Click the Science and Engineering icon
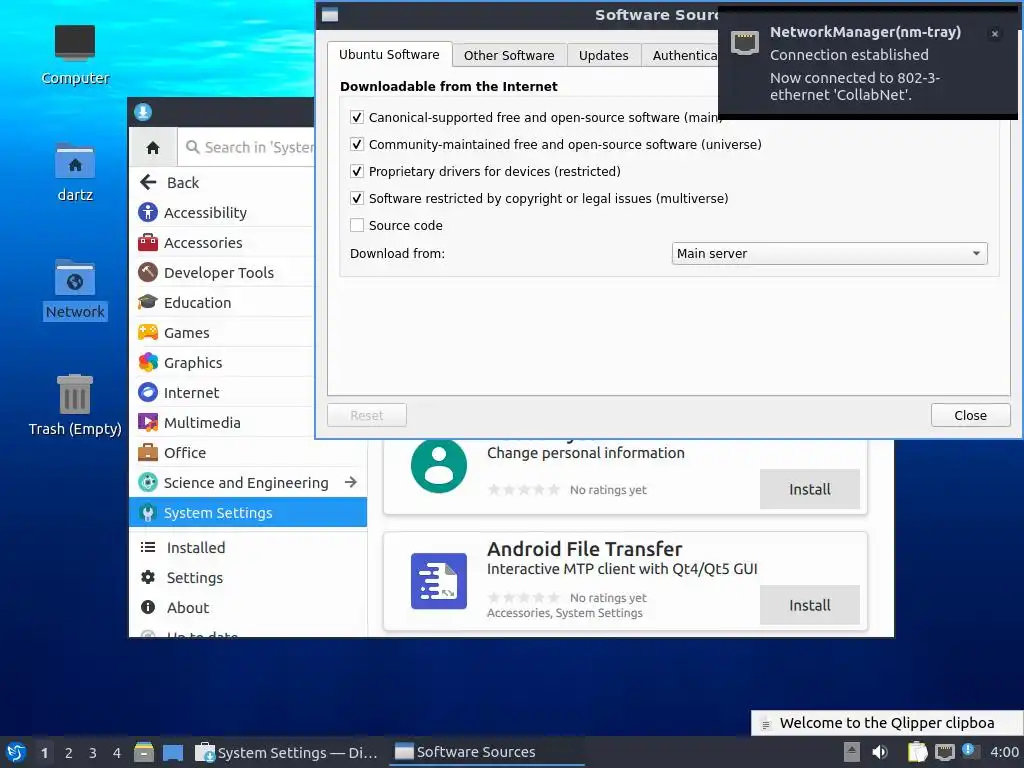 tap(148, 483)
